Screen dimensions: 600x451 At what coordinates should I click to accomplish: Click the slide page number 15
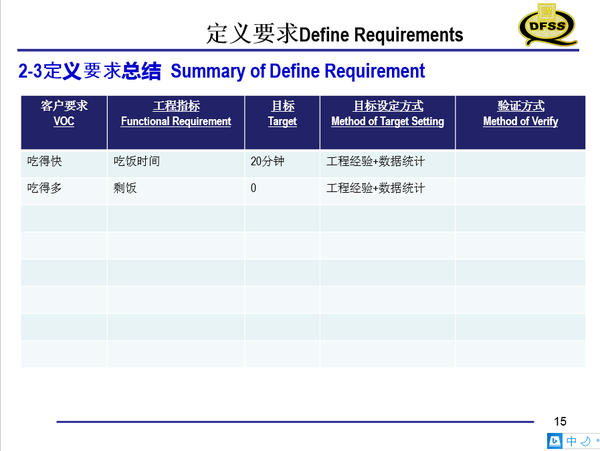(560, 422)
